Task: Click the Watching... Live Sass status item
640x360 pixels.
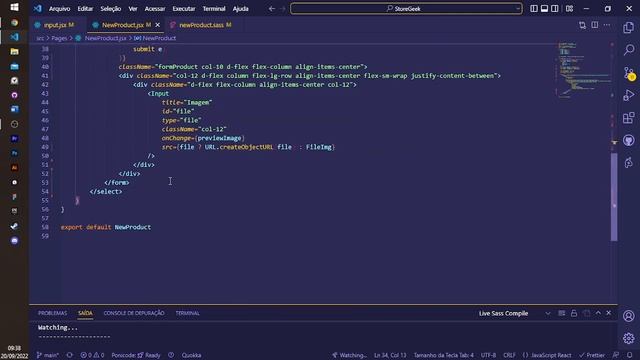Action: pos(349,355)
